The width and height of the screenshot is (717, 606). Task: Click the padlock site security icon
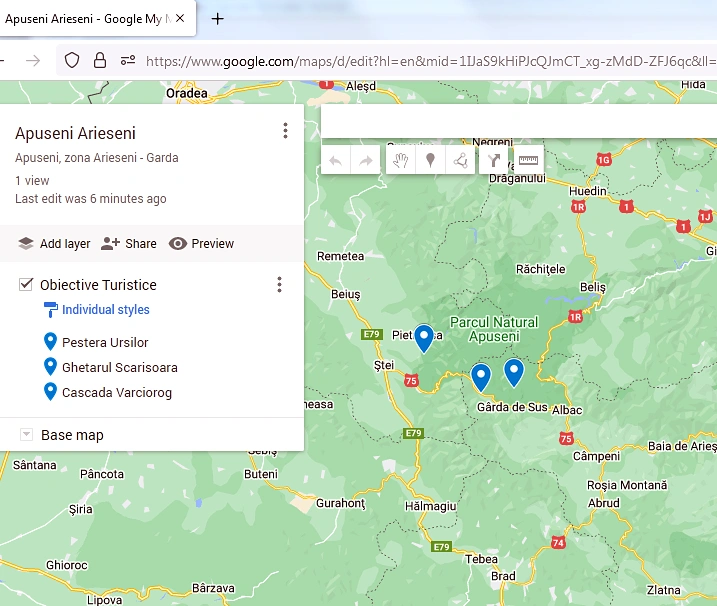pos(100,60)
